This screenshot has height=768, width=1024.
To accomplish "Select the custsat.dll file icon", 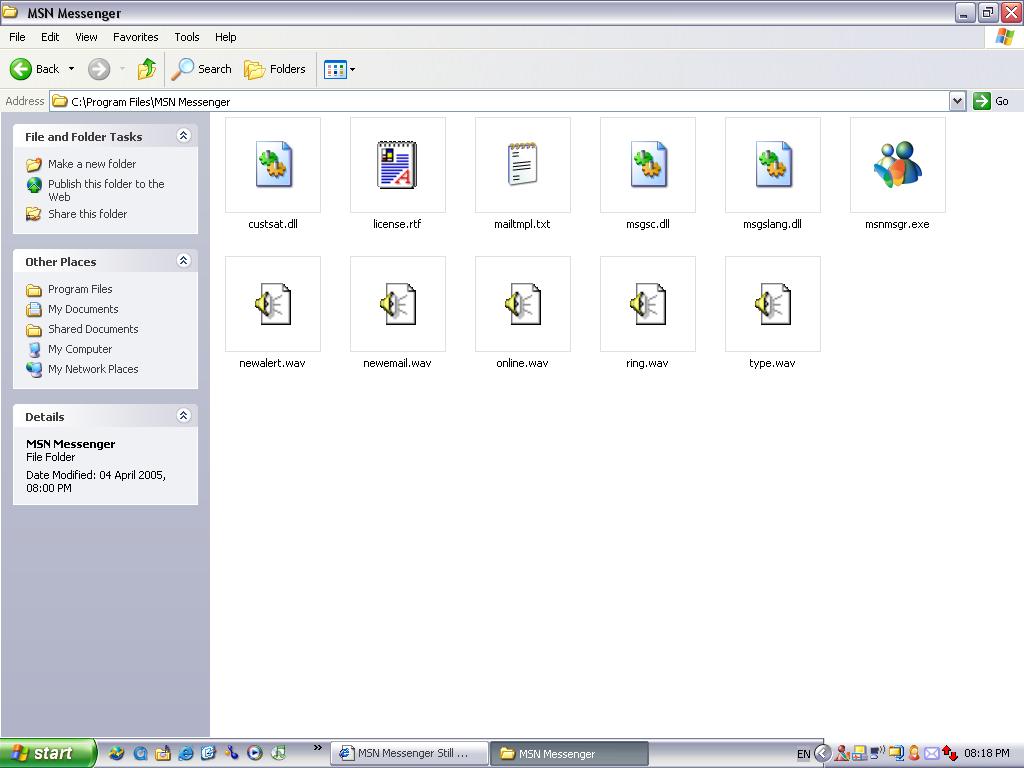I will (273, 165).
